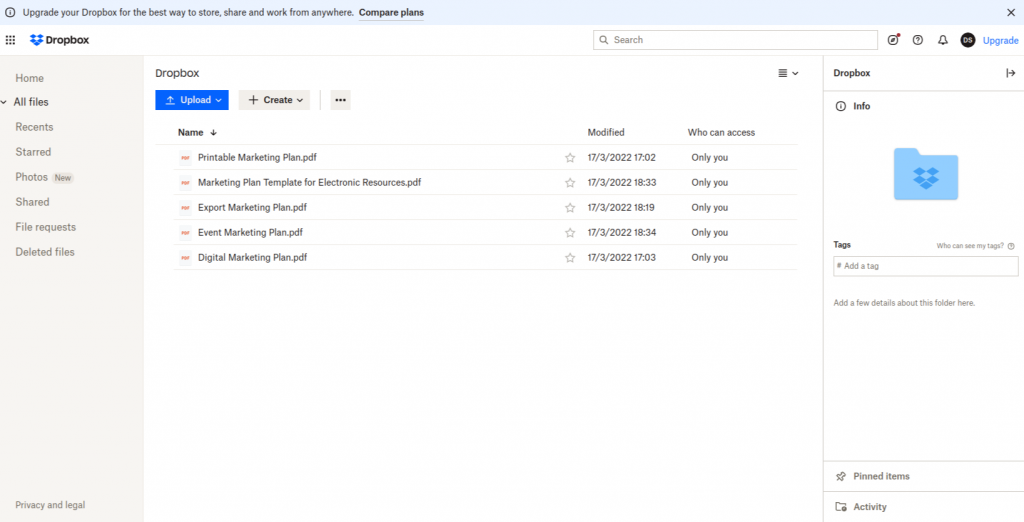Toggle star on Digital Marketing Plan.pdf
This screenshot has width=1024, height=522.
pyautogui.click(x=570, y=258)
